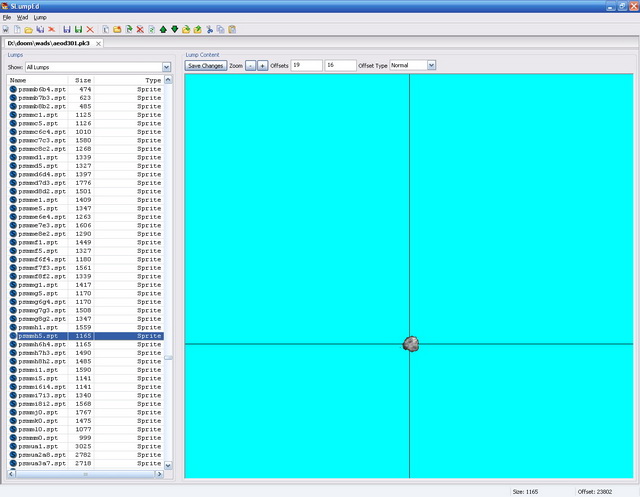Click the green floppy Save As icon

coord(79,30)
